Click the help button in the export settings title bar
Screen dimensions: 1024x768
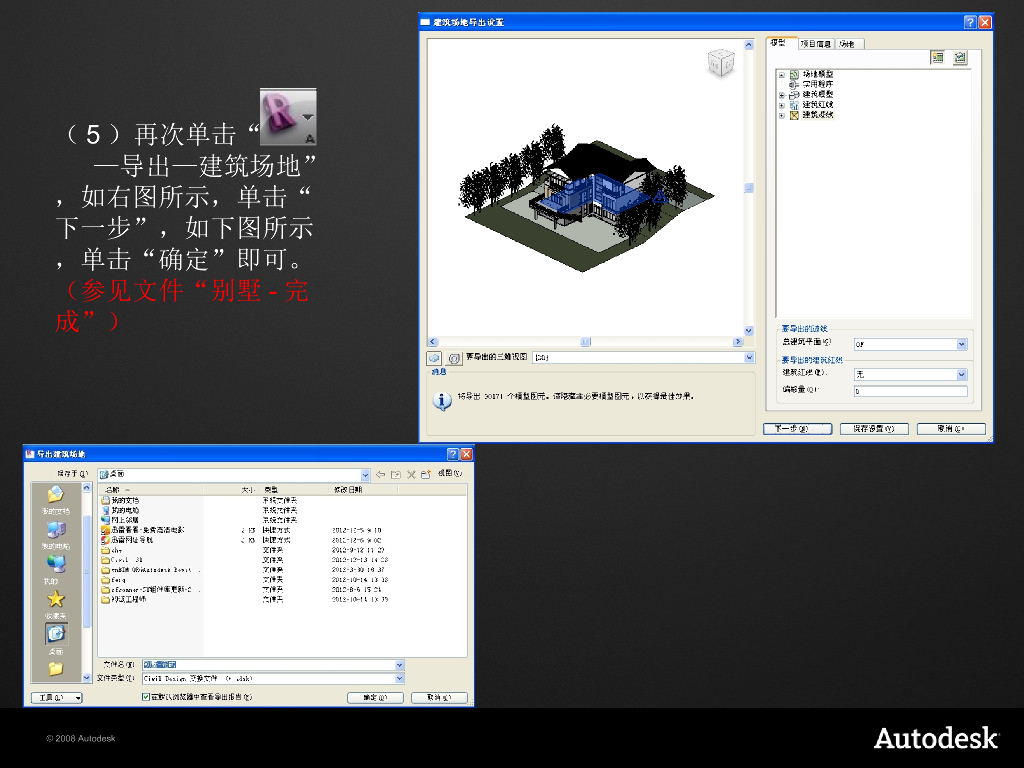click(970, 22)
